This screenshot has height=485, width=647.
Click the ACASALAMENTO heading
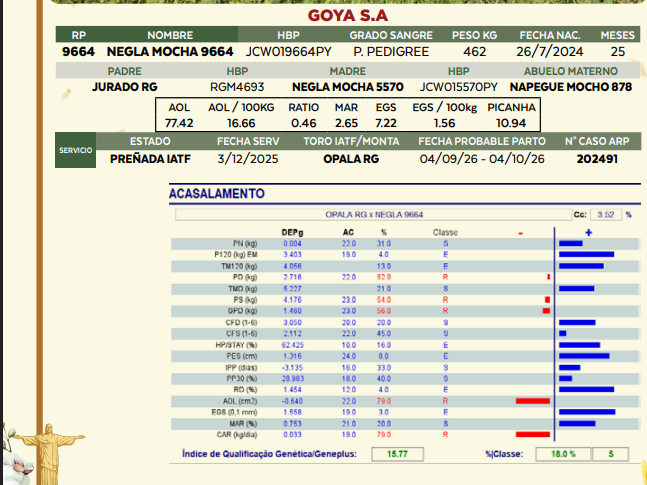(x=217, y=193)
